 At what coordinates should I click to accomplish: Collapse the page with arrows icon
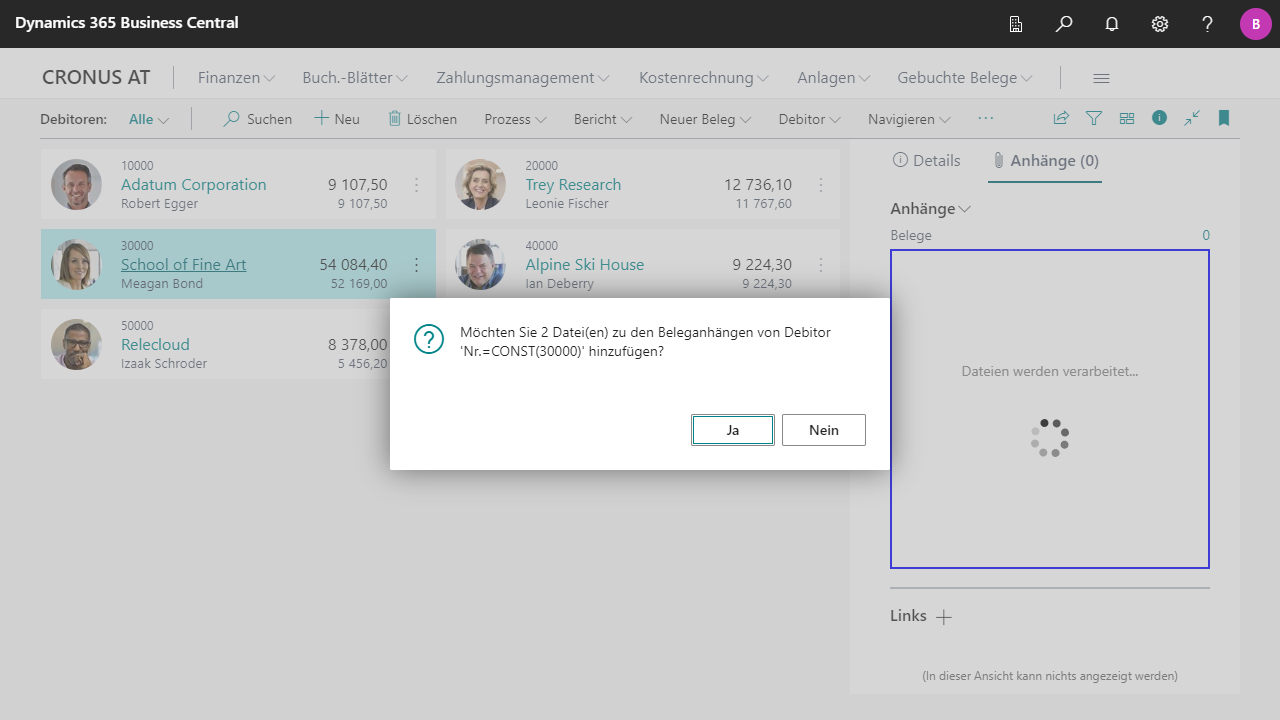[1192, 118]
